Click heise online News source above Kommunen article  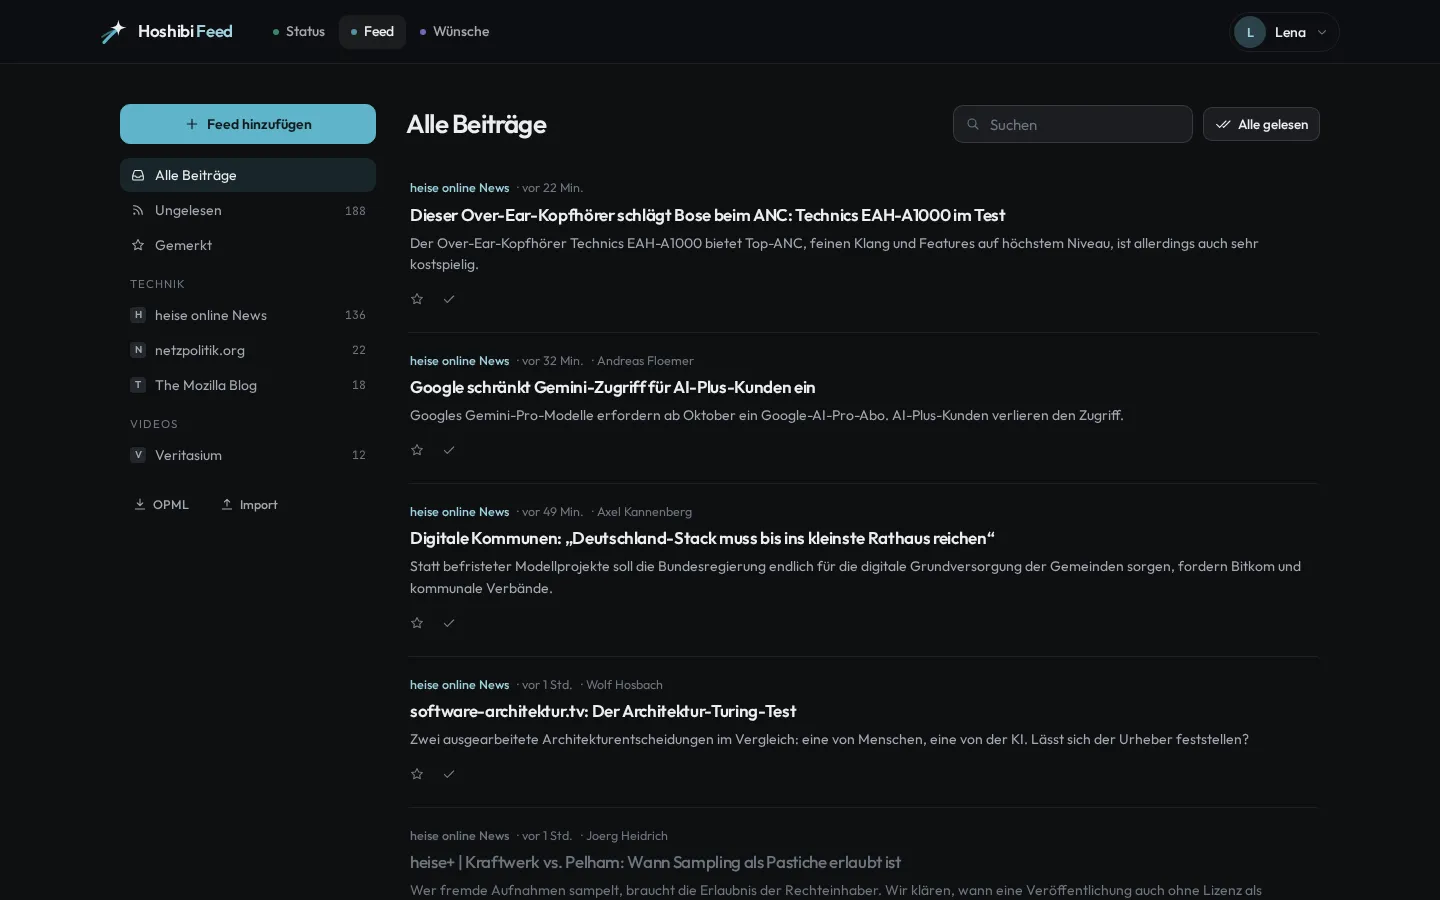point(459,512)
